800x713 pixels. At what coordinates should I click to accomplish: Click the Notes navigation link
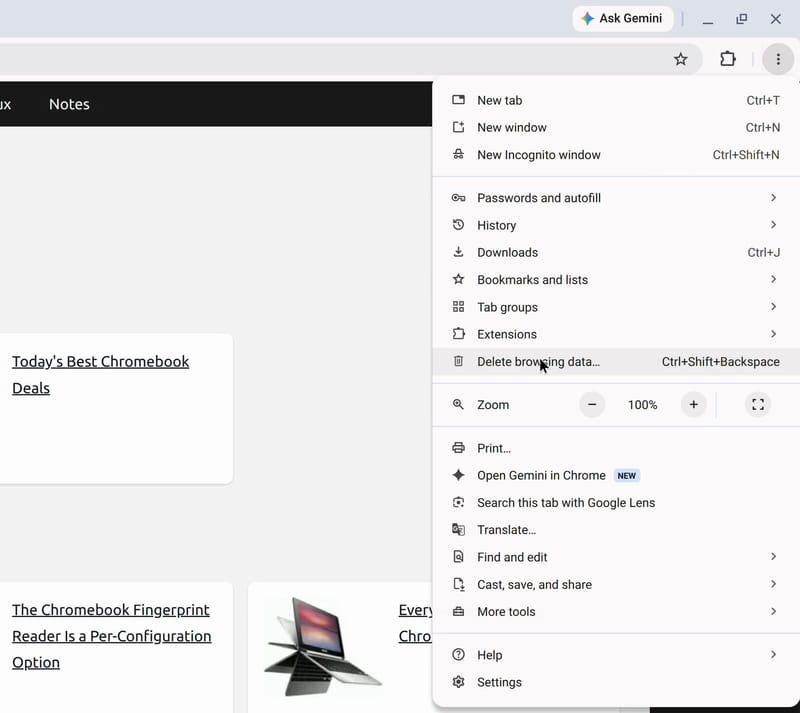click(69, 104)
